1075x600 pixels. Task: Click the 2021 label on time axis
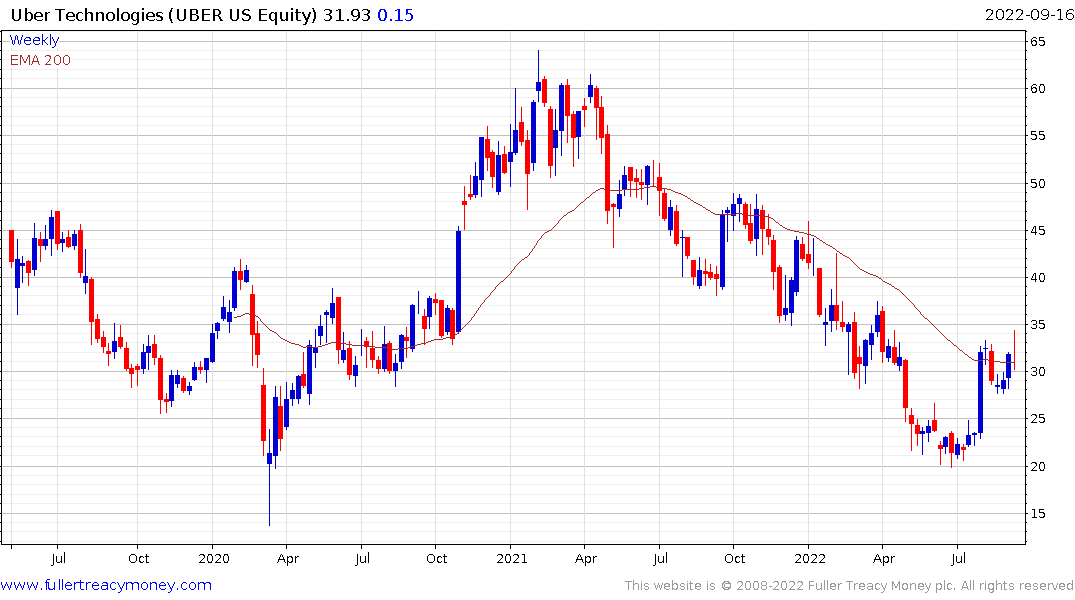(x=511, y=558)
